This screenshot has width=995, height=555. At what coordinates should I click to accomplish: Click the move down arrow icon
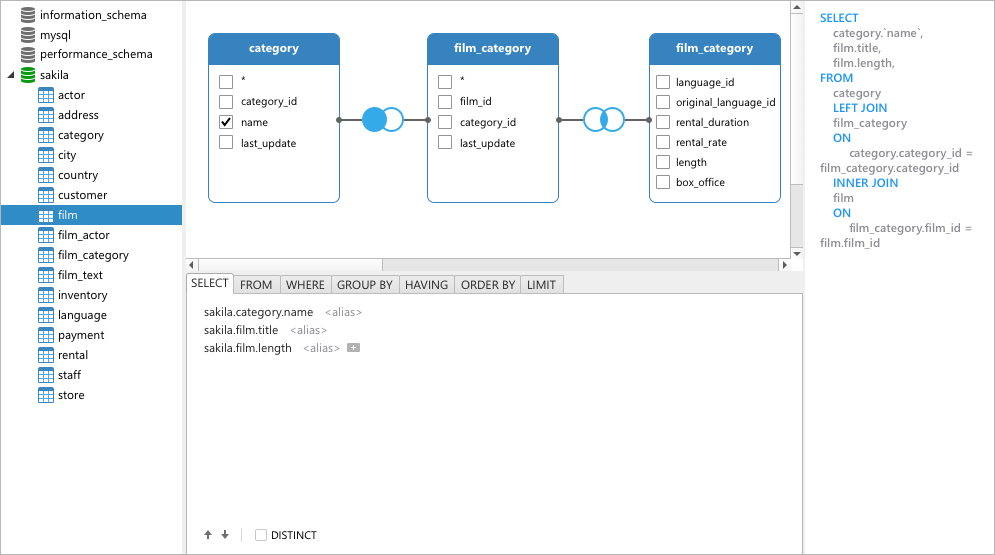click(x=225, y=535)
